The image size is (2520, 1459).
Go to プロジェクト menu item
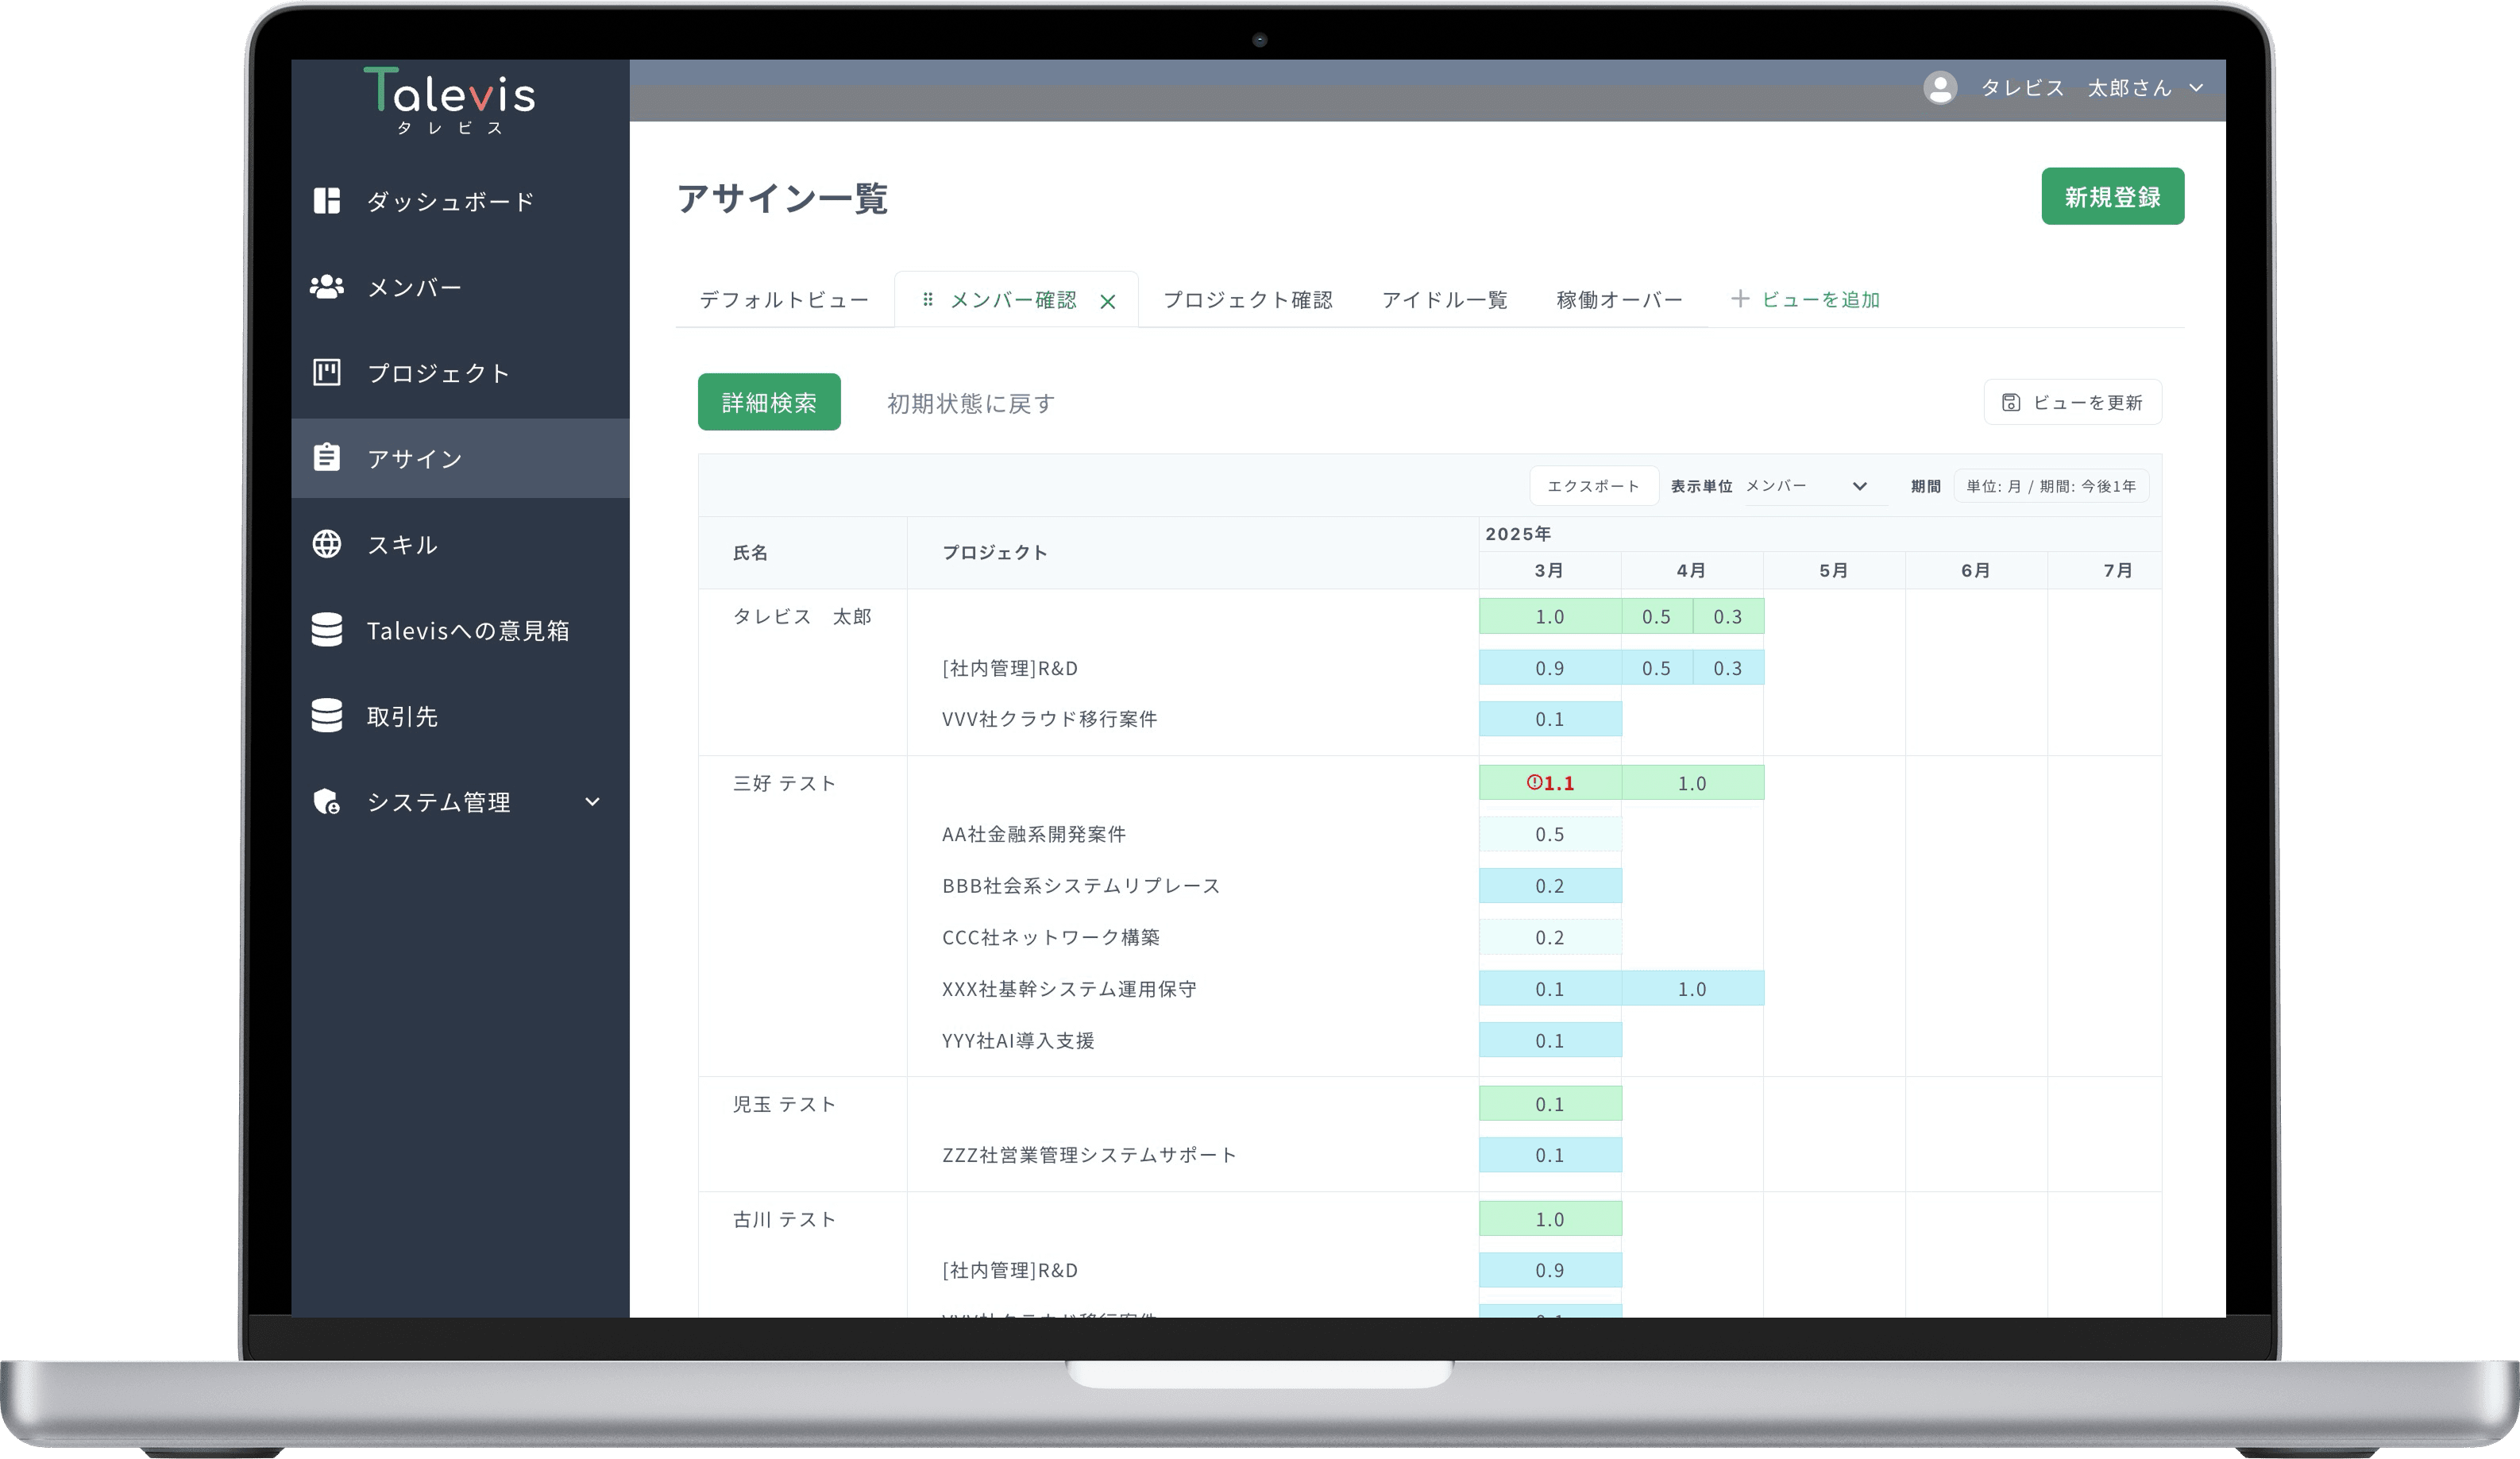click(460, 373)
